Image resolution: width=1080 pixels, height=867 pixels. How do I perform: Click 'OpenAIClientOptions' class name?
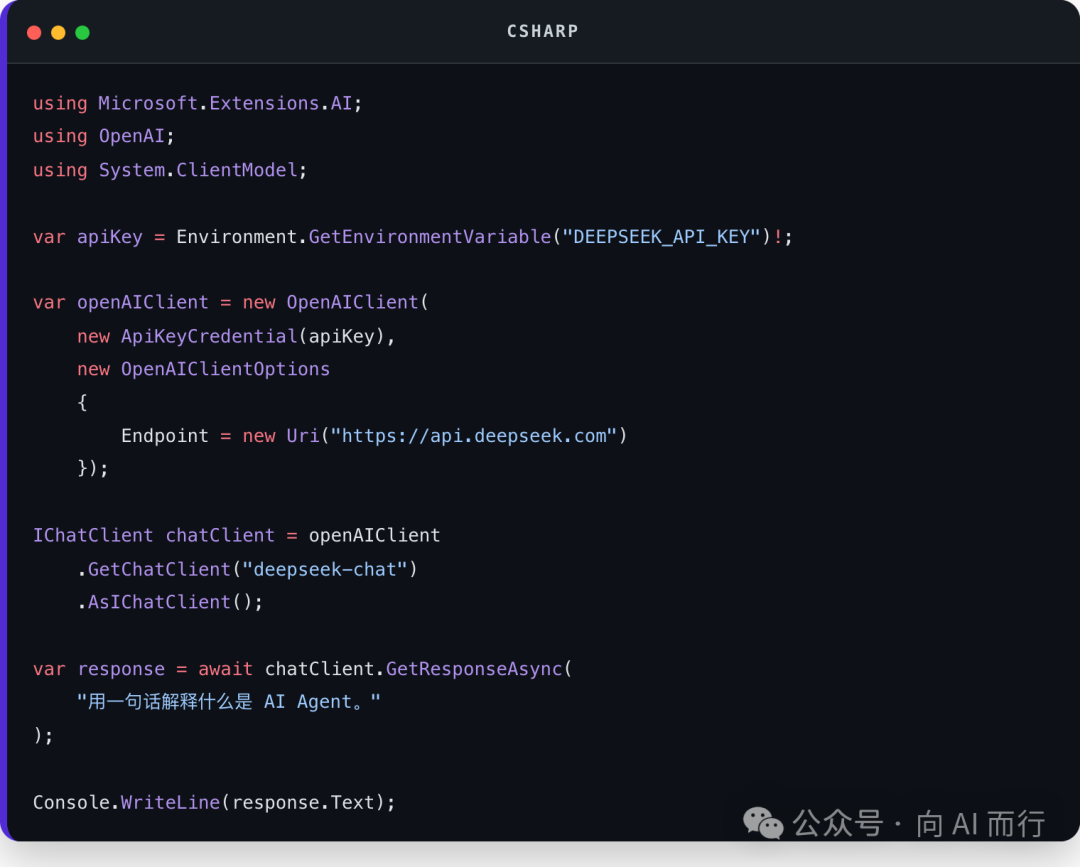pos(225,369)
